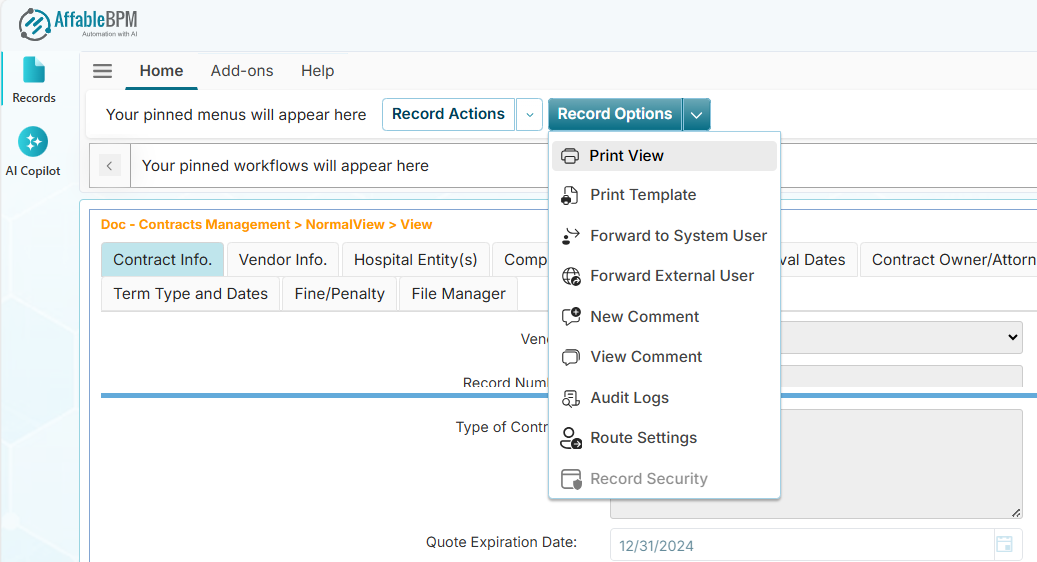Viewport: 1037px width, 562px height.
Task: Open the Vendor combo box
Action: click(x=900, y=338)
